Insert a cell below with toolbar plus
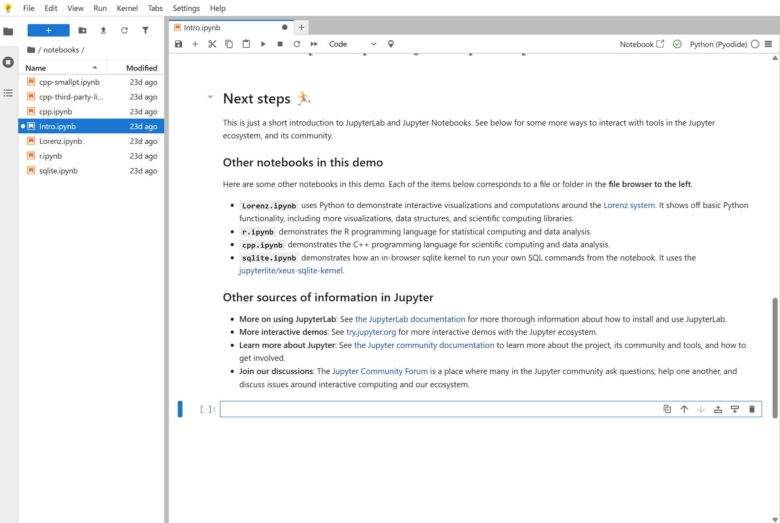Screen dimensions: 780x523 tap(195, 44)
